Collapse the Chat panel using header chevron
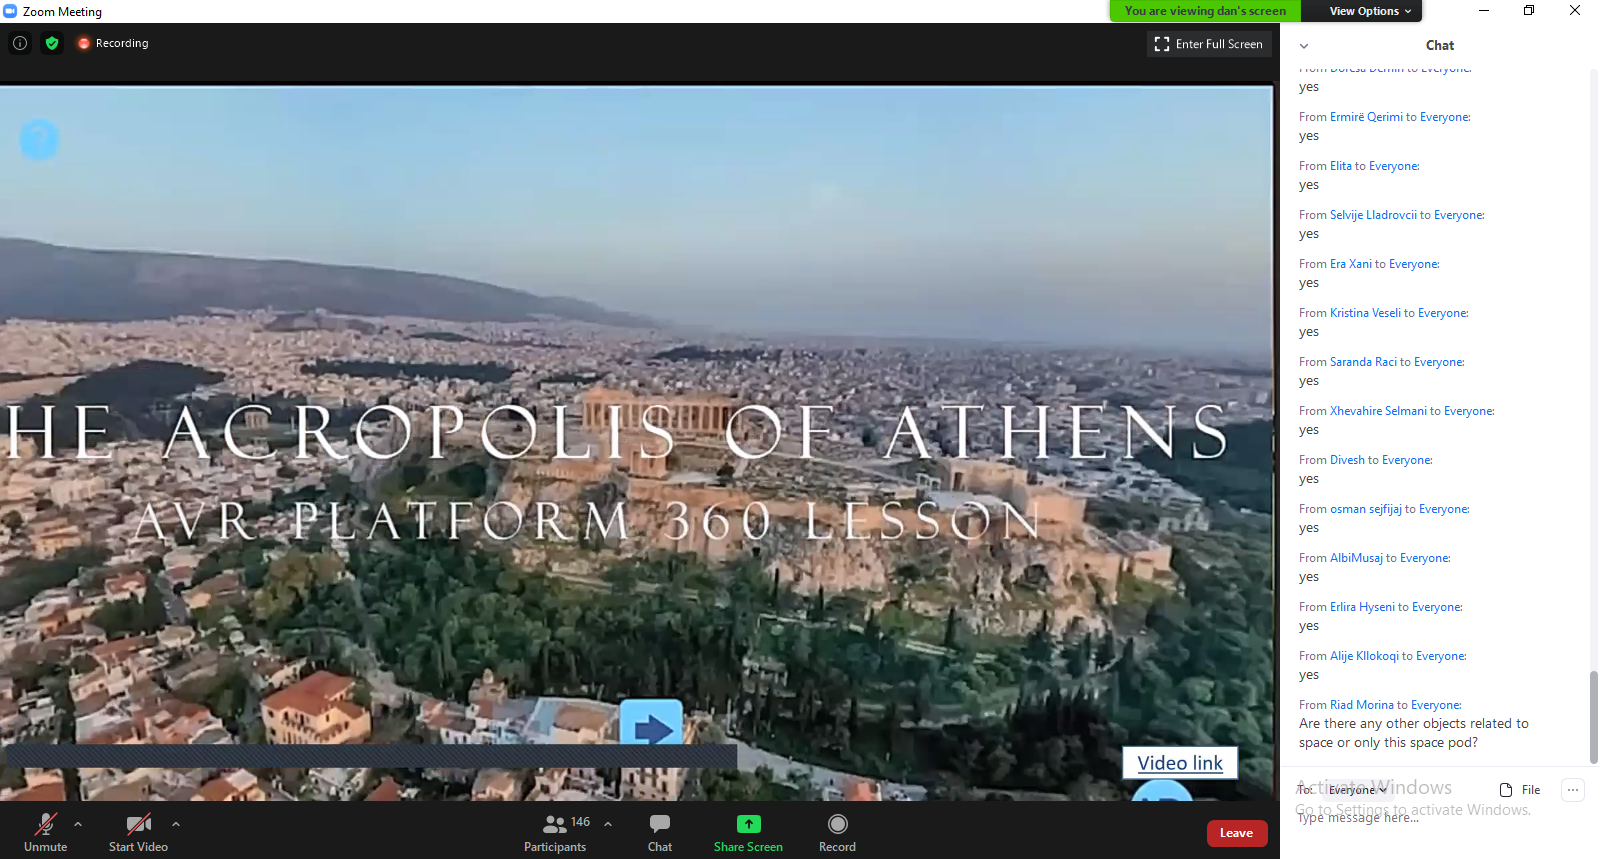Image resolution: width=1600 pixels, height=859 pixels. tap(1304, 46)
